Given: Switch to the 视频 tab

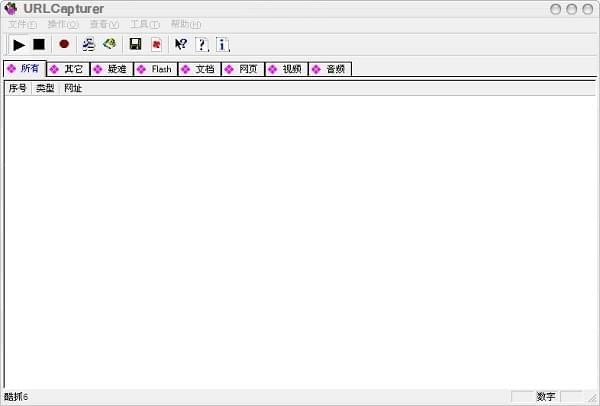Looking at the screenshot, I should 287,69.
